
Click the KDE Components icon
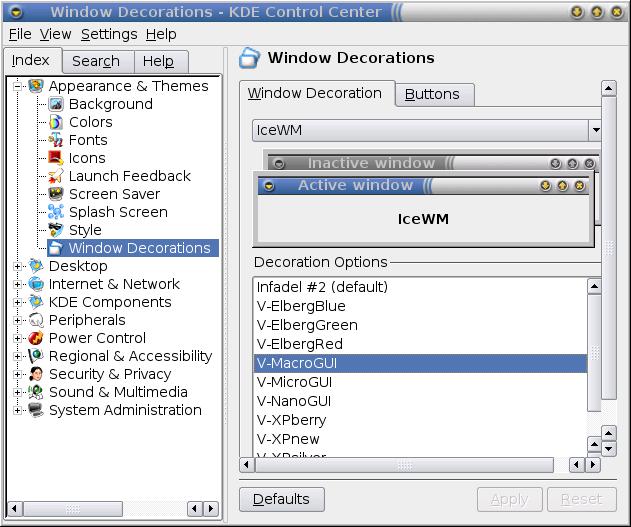click(36, 302)
